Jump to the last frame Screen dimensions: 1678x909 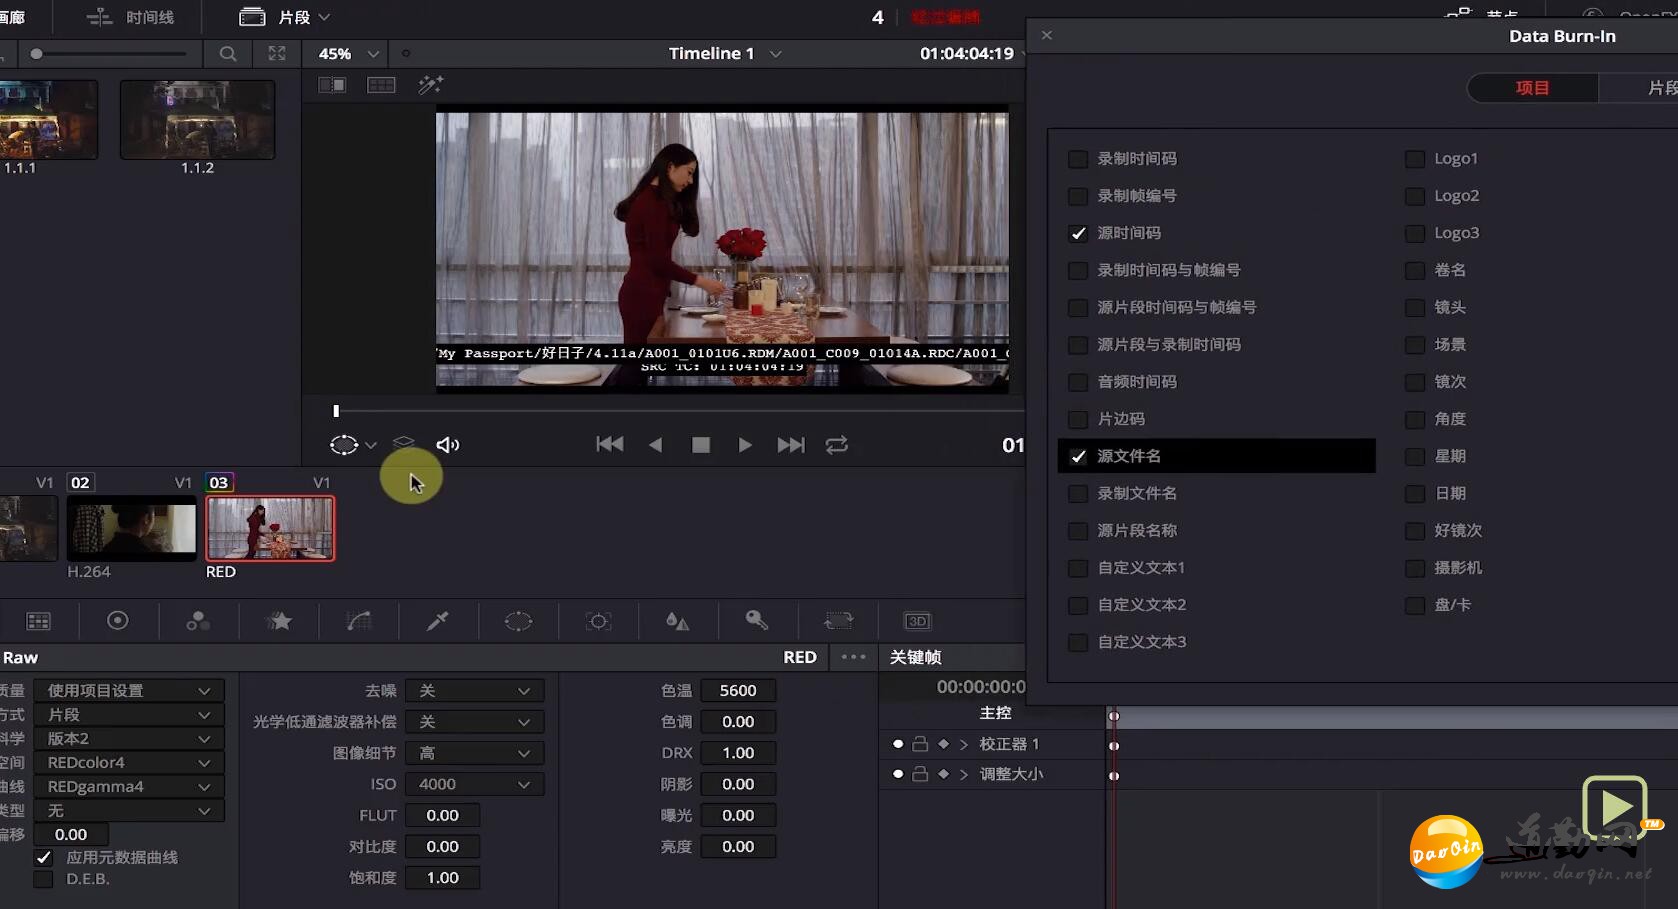tap(791, 445)
